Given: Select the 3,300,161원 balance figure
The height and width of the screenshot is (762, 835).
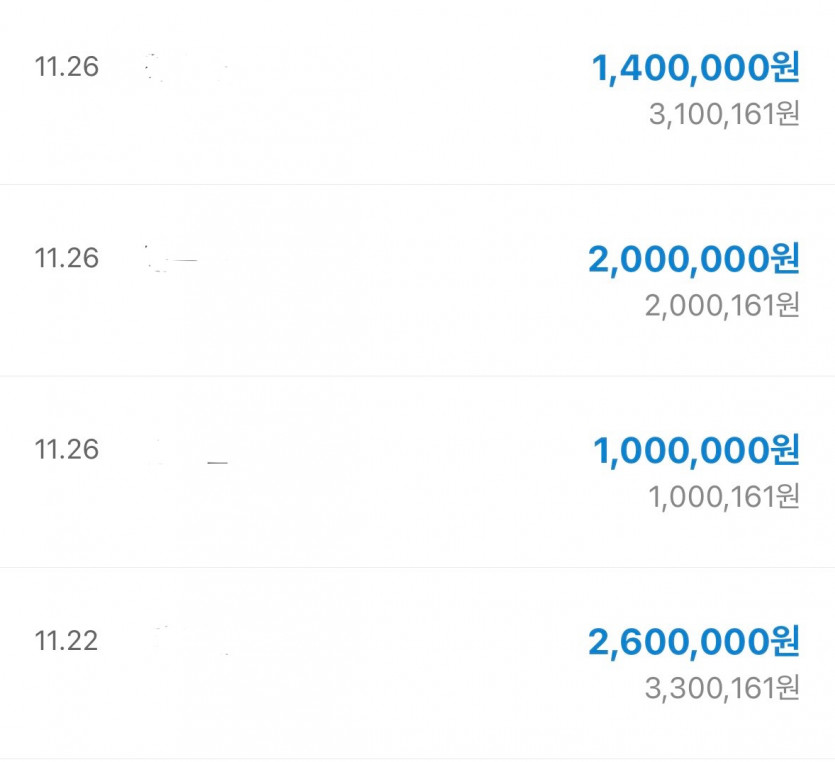Looking at the screenshot, I should pos(724,687).
